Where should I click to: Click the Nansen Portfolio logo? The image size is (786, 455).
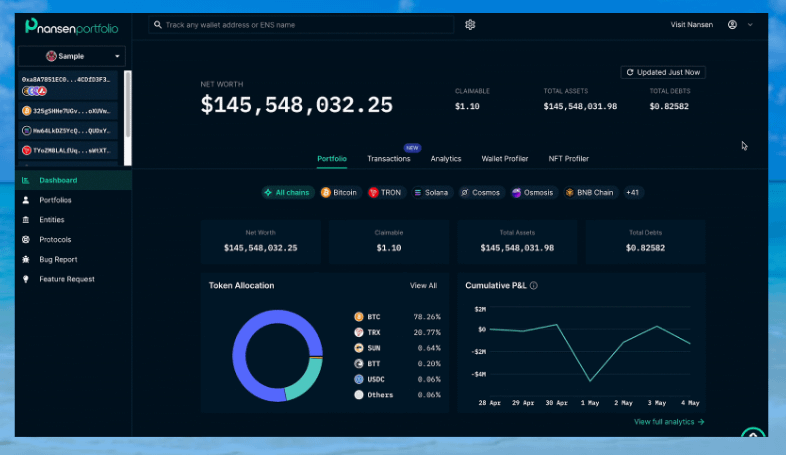pos(71,27)
